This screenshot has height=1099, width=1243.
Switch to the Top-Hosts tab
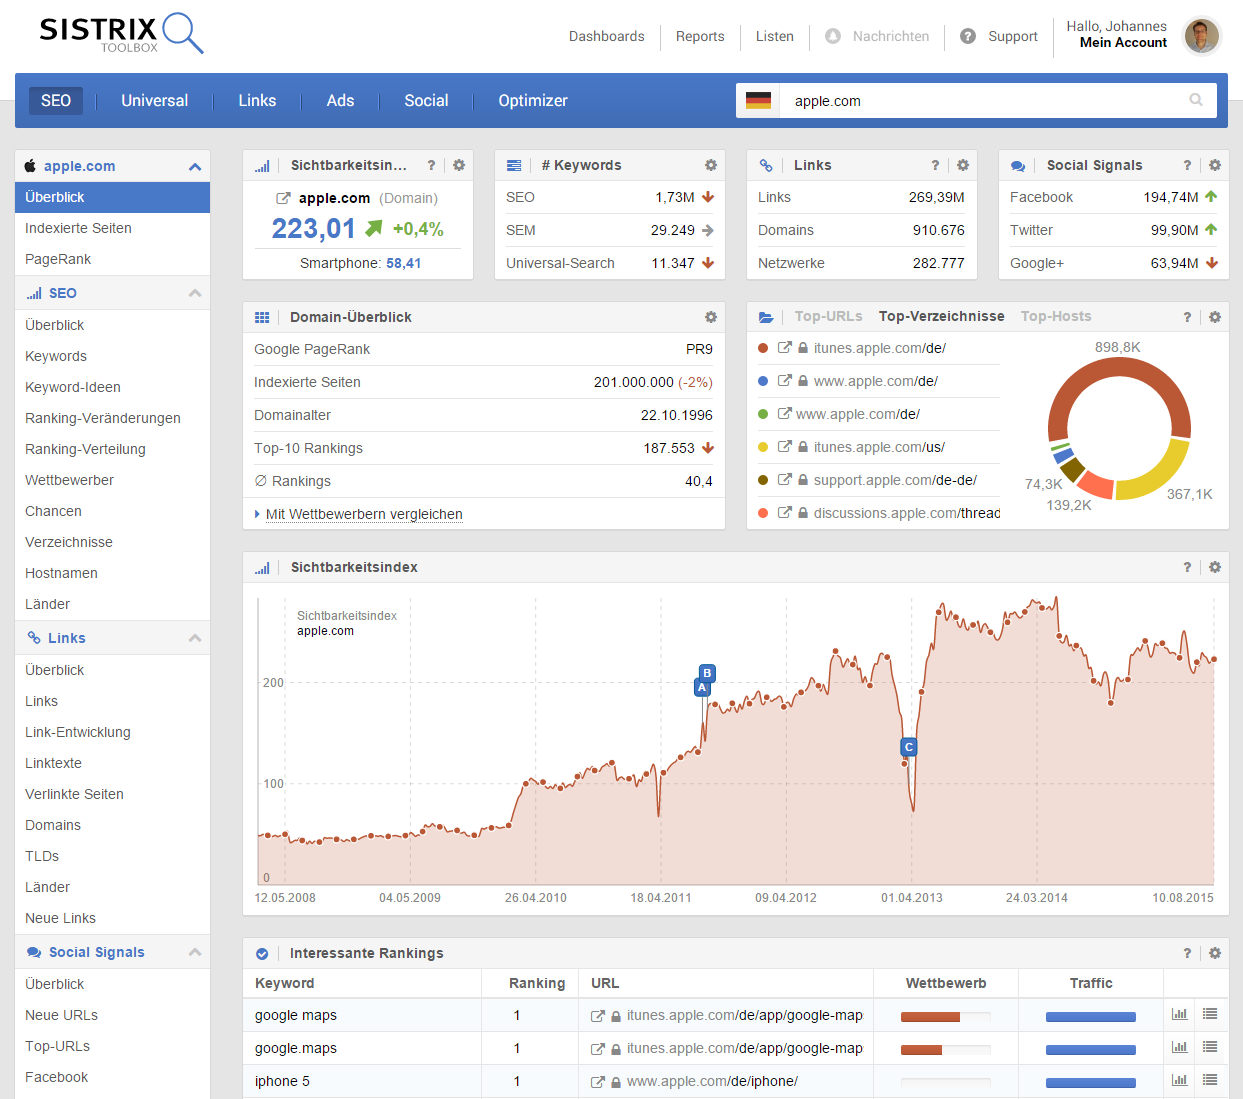coord(1055,316)
